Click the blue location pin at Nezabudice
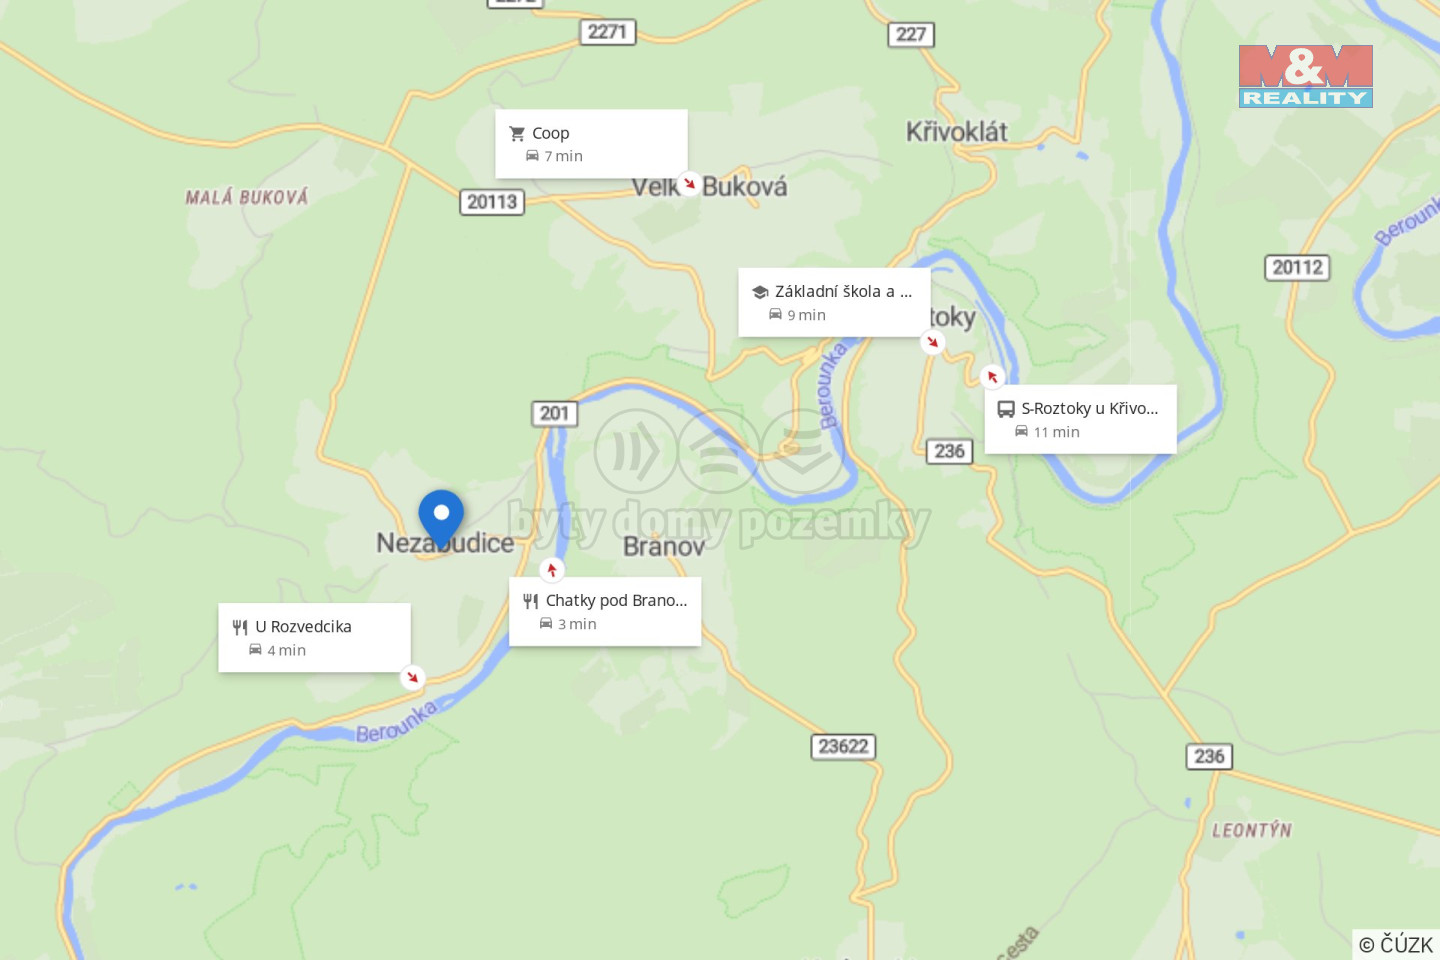The width and height of the screenshot is (1440, 960). click(x=441, y=518)
